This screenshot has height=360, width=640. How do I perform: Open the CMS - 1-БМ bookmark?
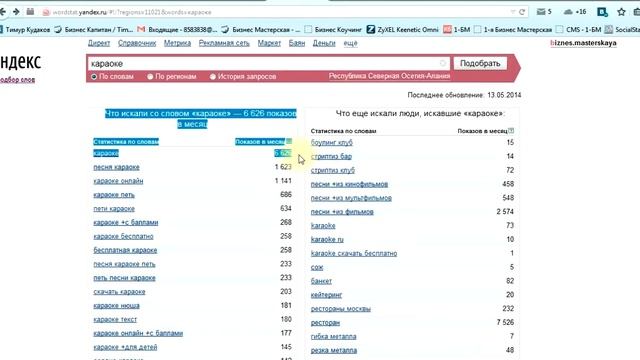(x=579, y=29)
